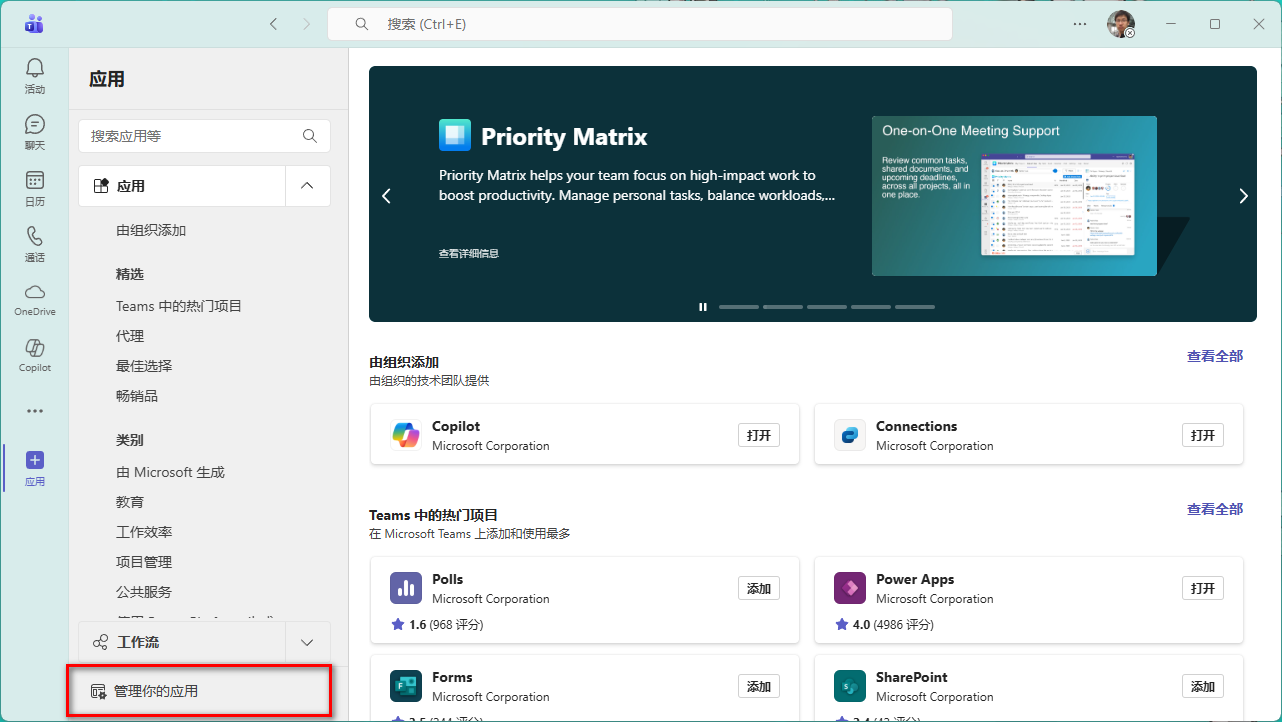Screen dimensions: 1282x722
Task: Select the 工作效率 category
Action: [x=144, y=532]
